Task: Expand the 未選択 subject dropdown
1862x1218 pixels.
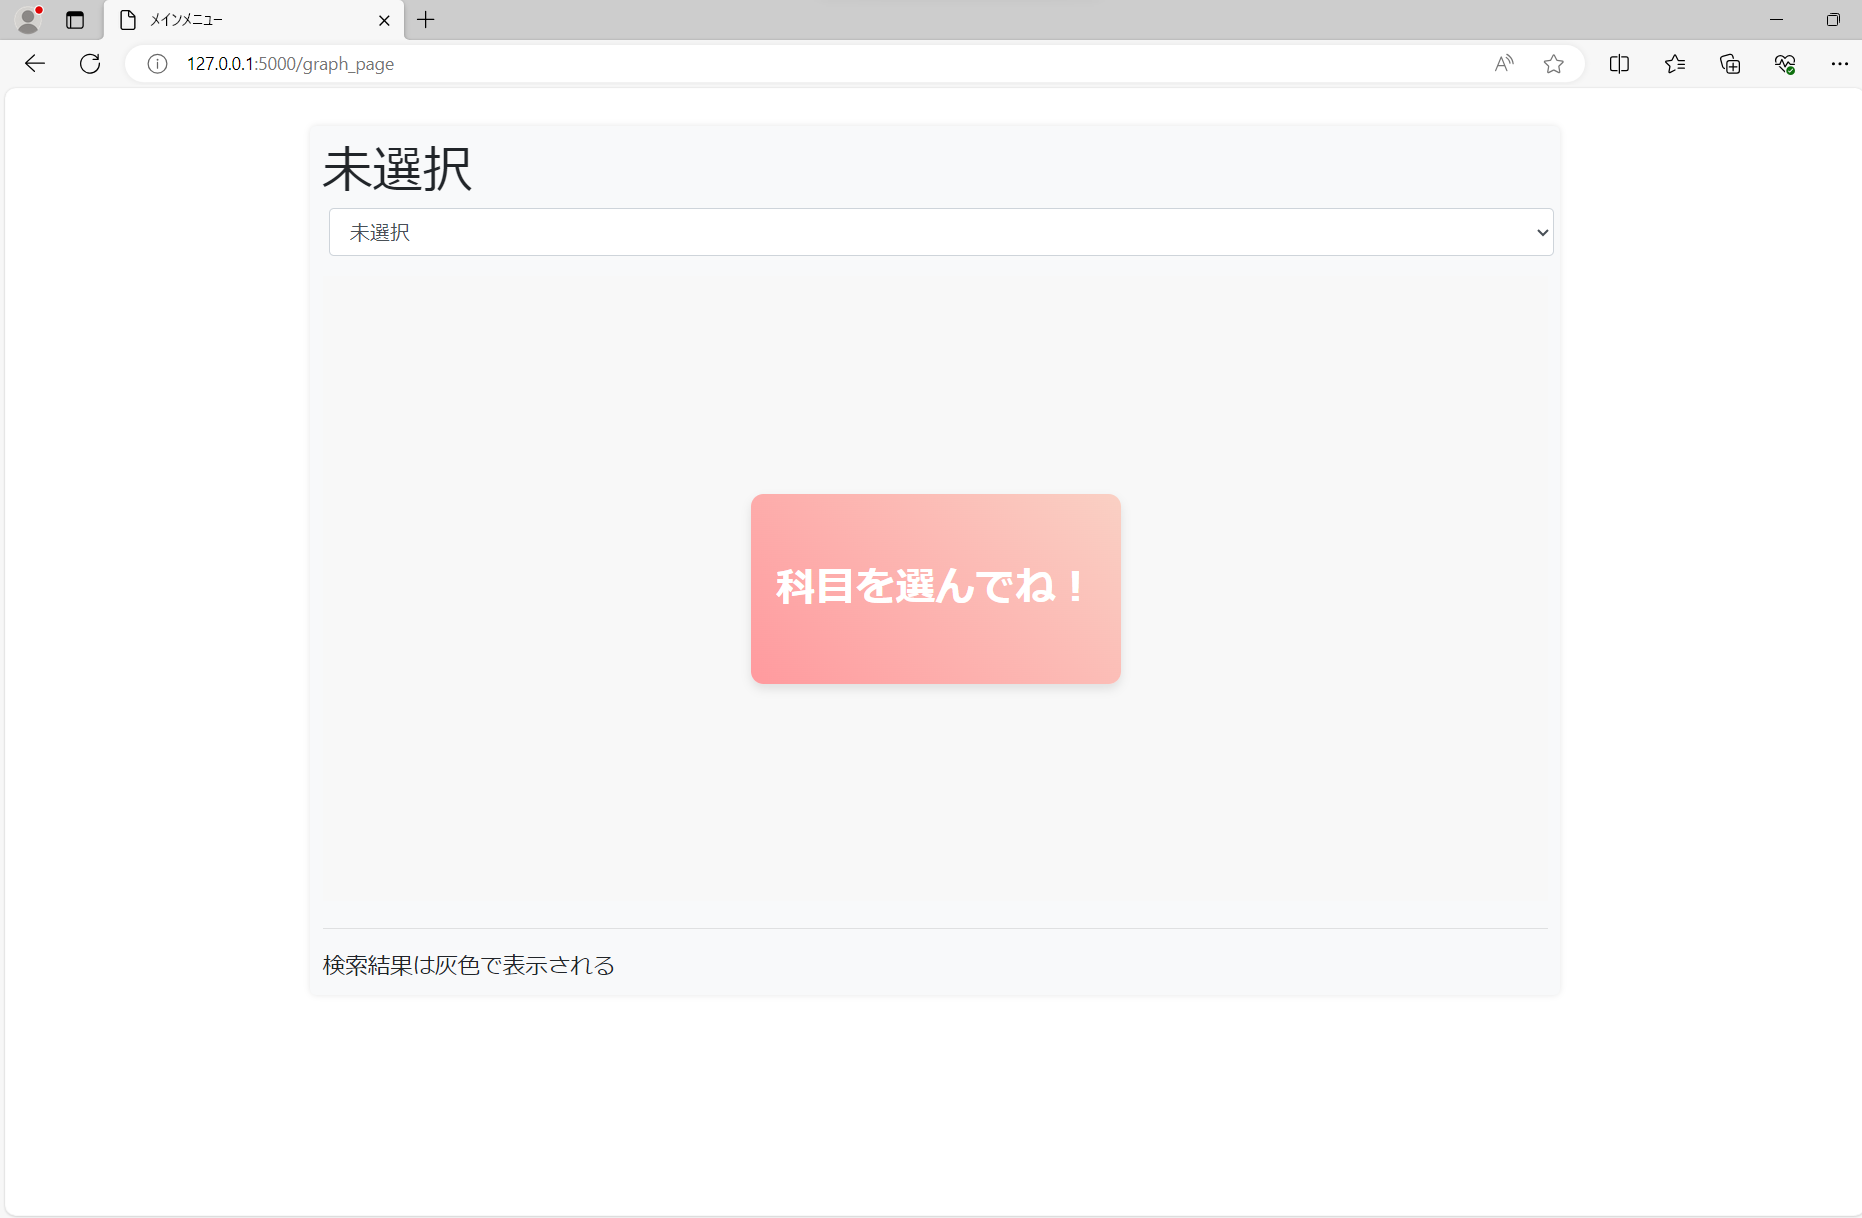Action: [940, 232]
